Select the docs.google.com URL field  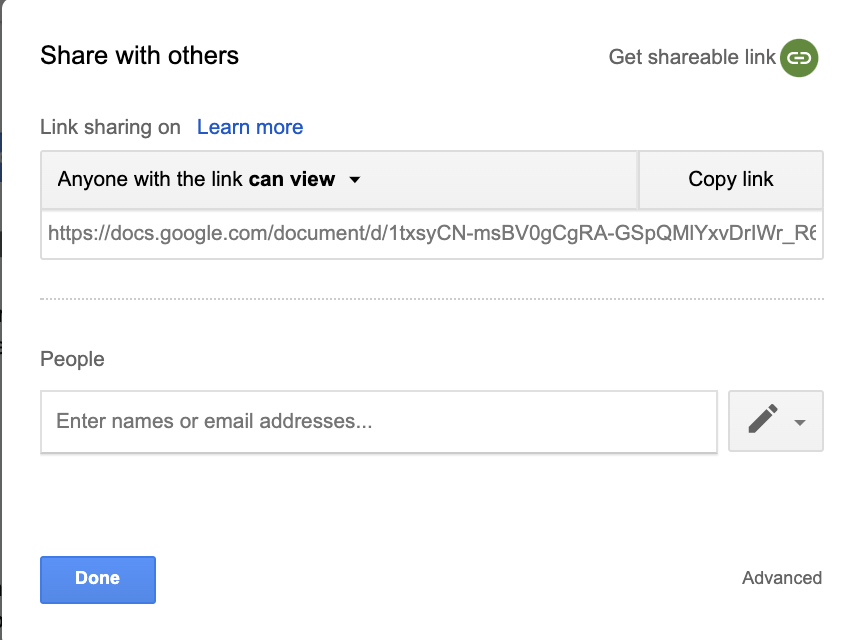pos(431,234)
